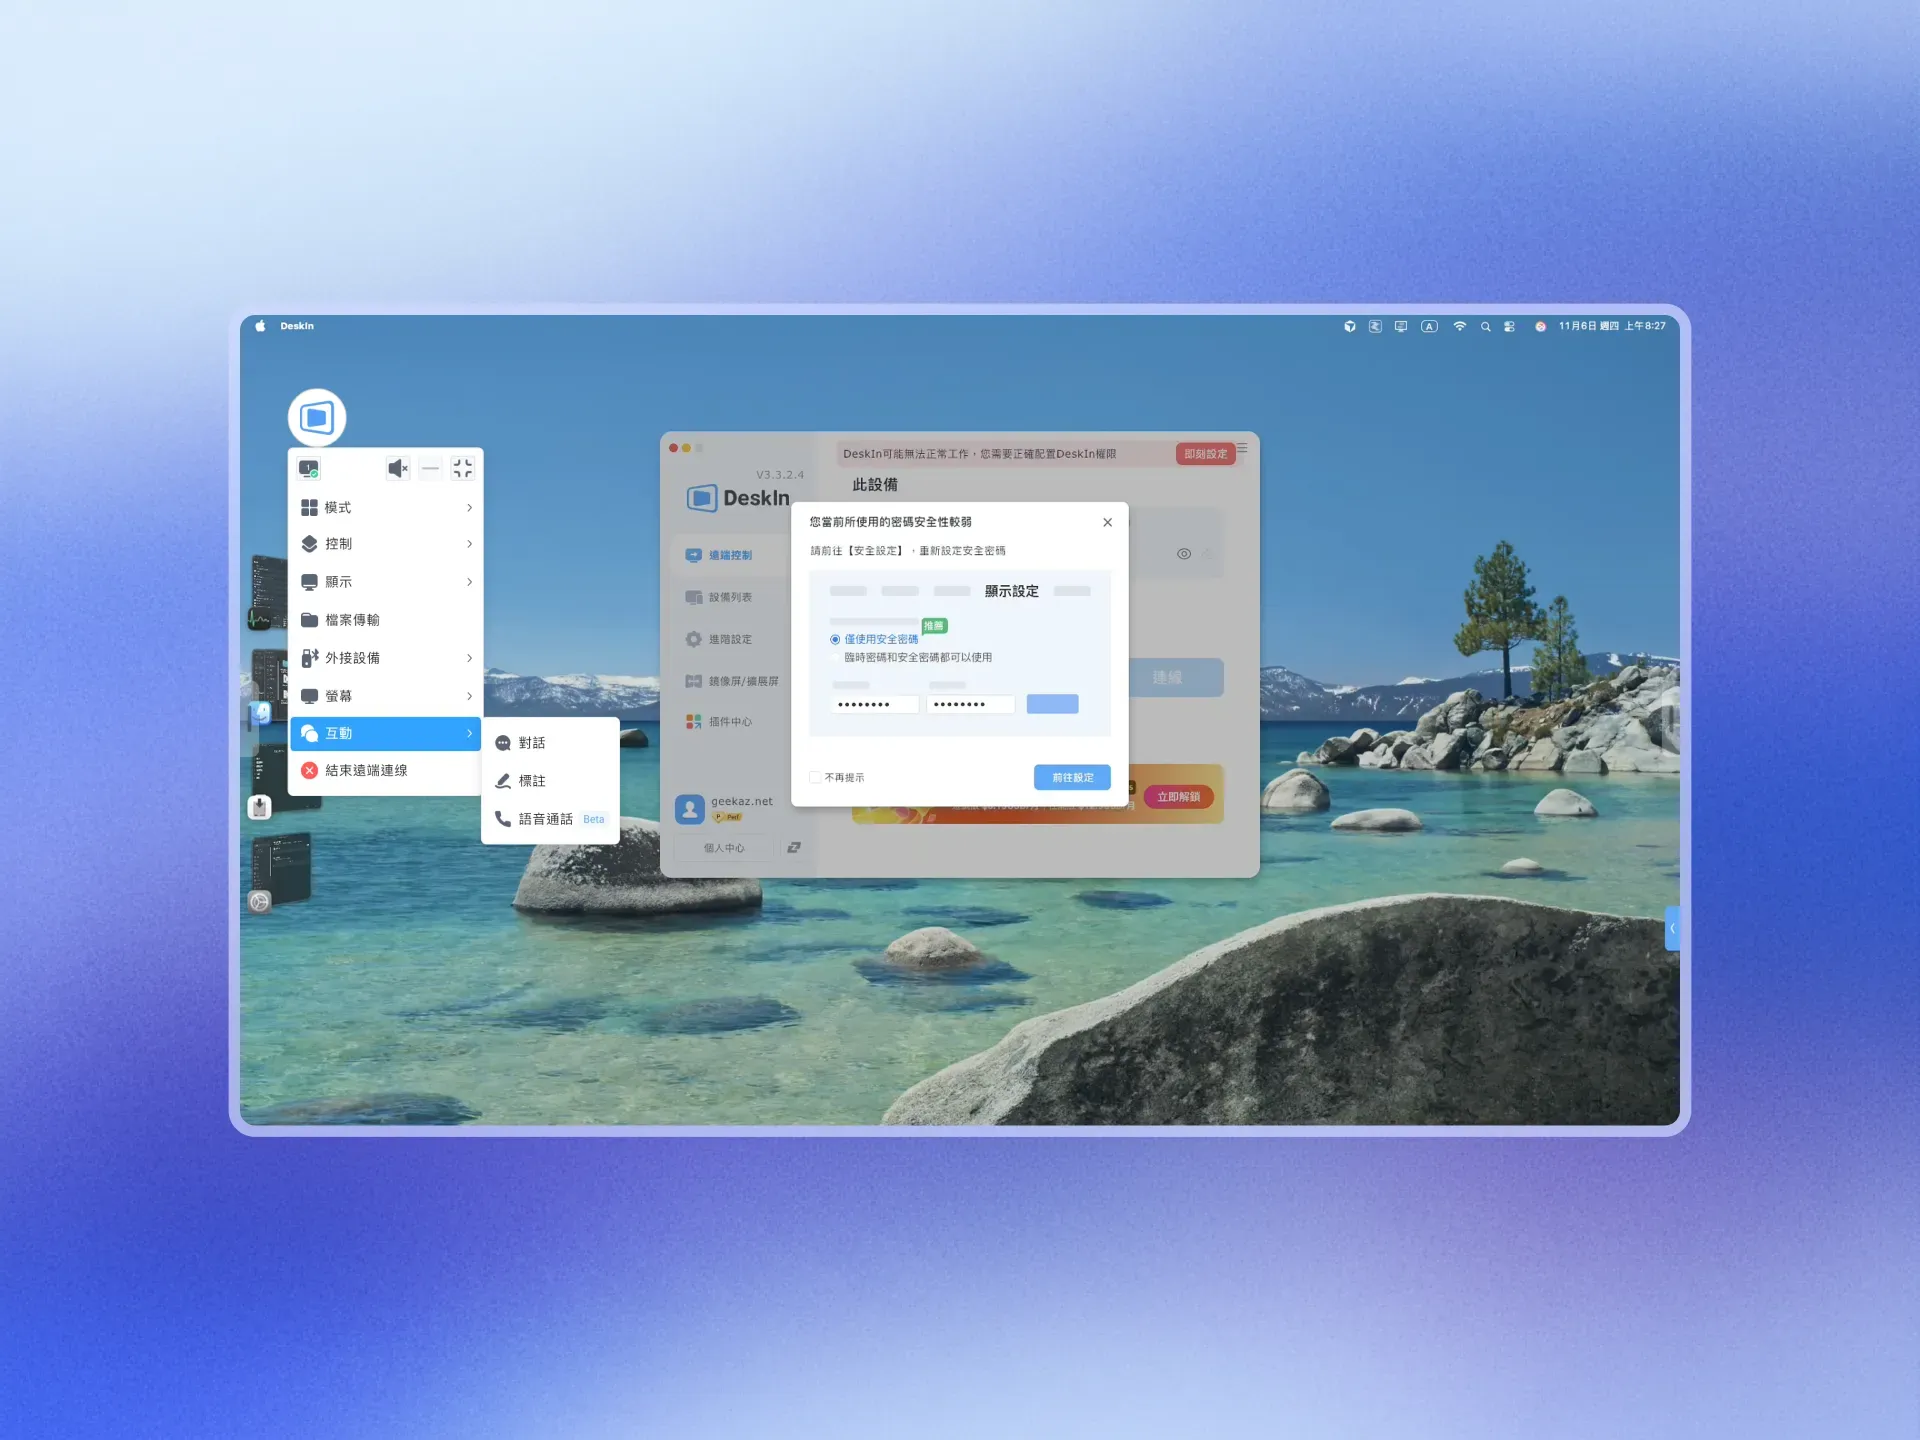Open the 外接設備 menu item
Screen dimensions: 1920x1440
tap(386, 658)
